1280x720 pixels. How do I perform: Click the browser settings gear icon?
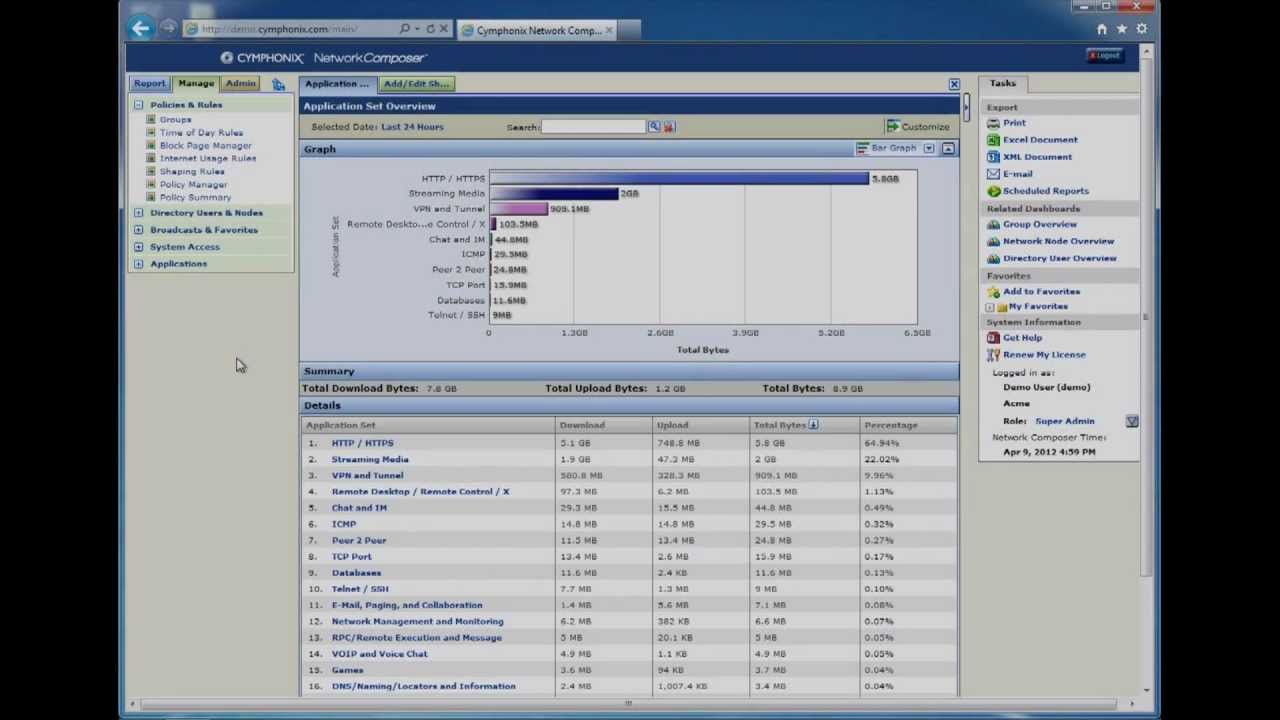click(1142, 30)
